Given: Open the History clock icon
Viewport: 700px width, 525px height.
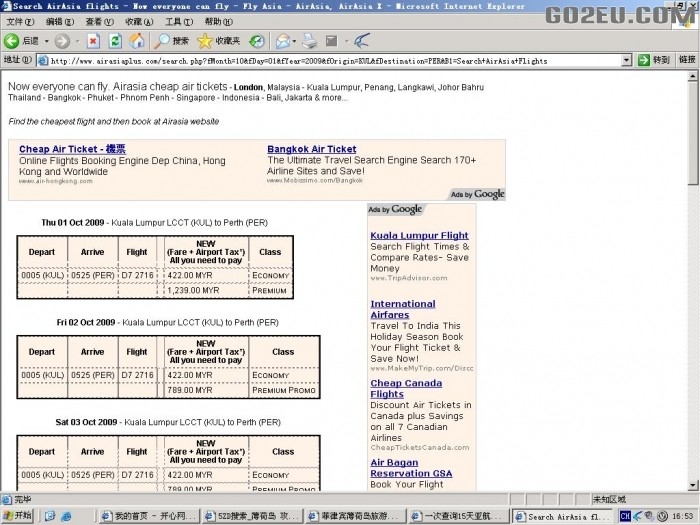Looking at the screenshot, I should point(257,41).
